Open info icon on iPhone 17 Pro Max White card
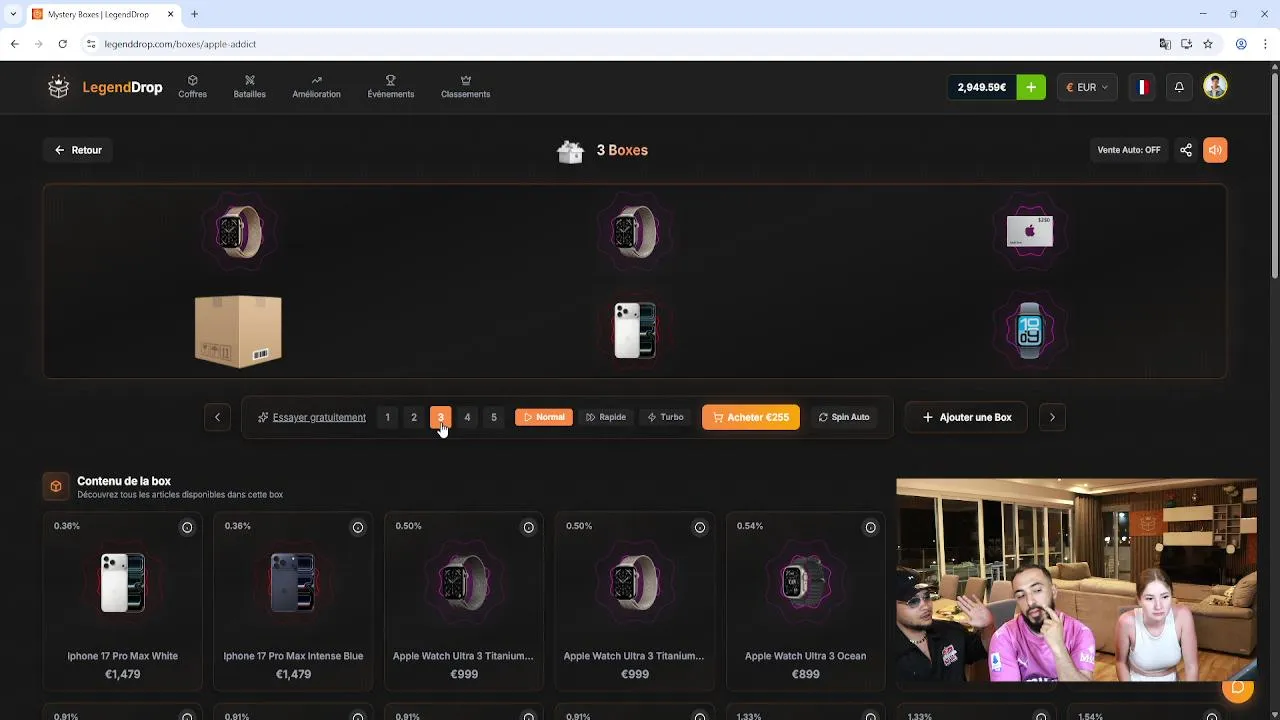The width and height of the screenshot is (1280, 720). tap(187, 527)
